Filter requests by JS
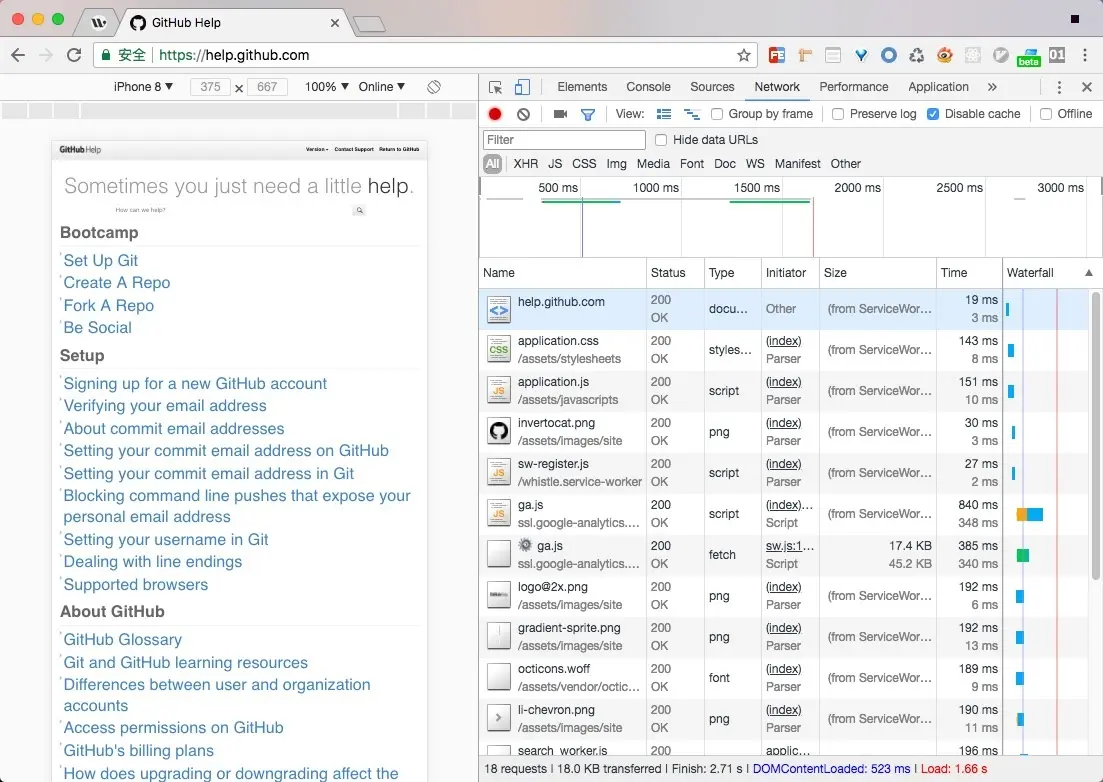 (x=555, y=164)
